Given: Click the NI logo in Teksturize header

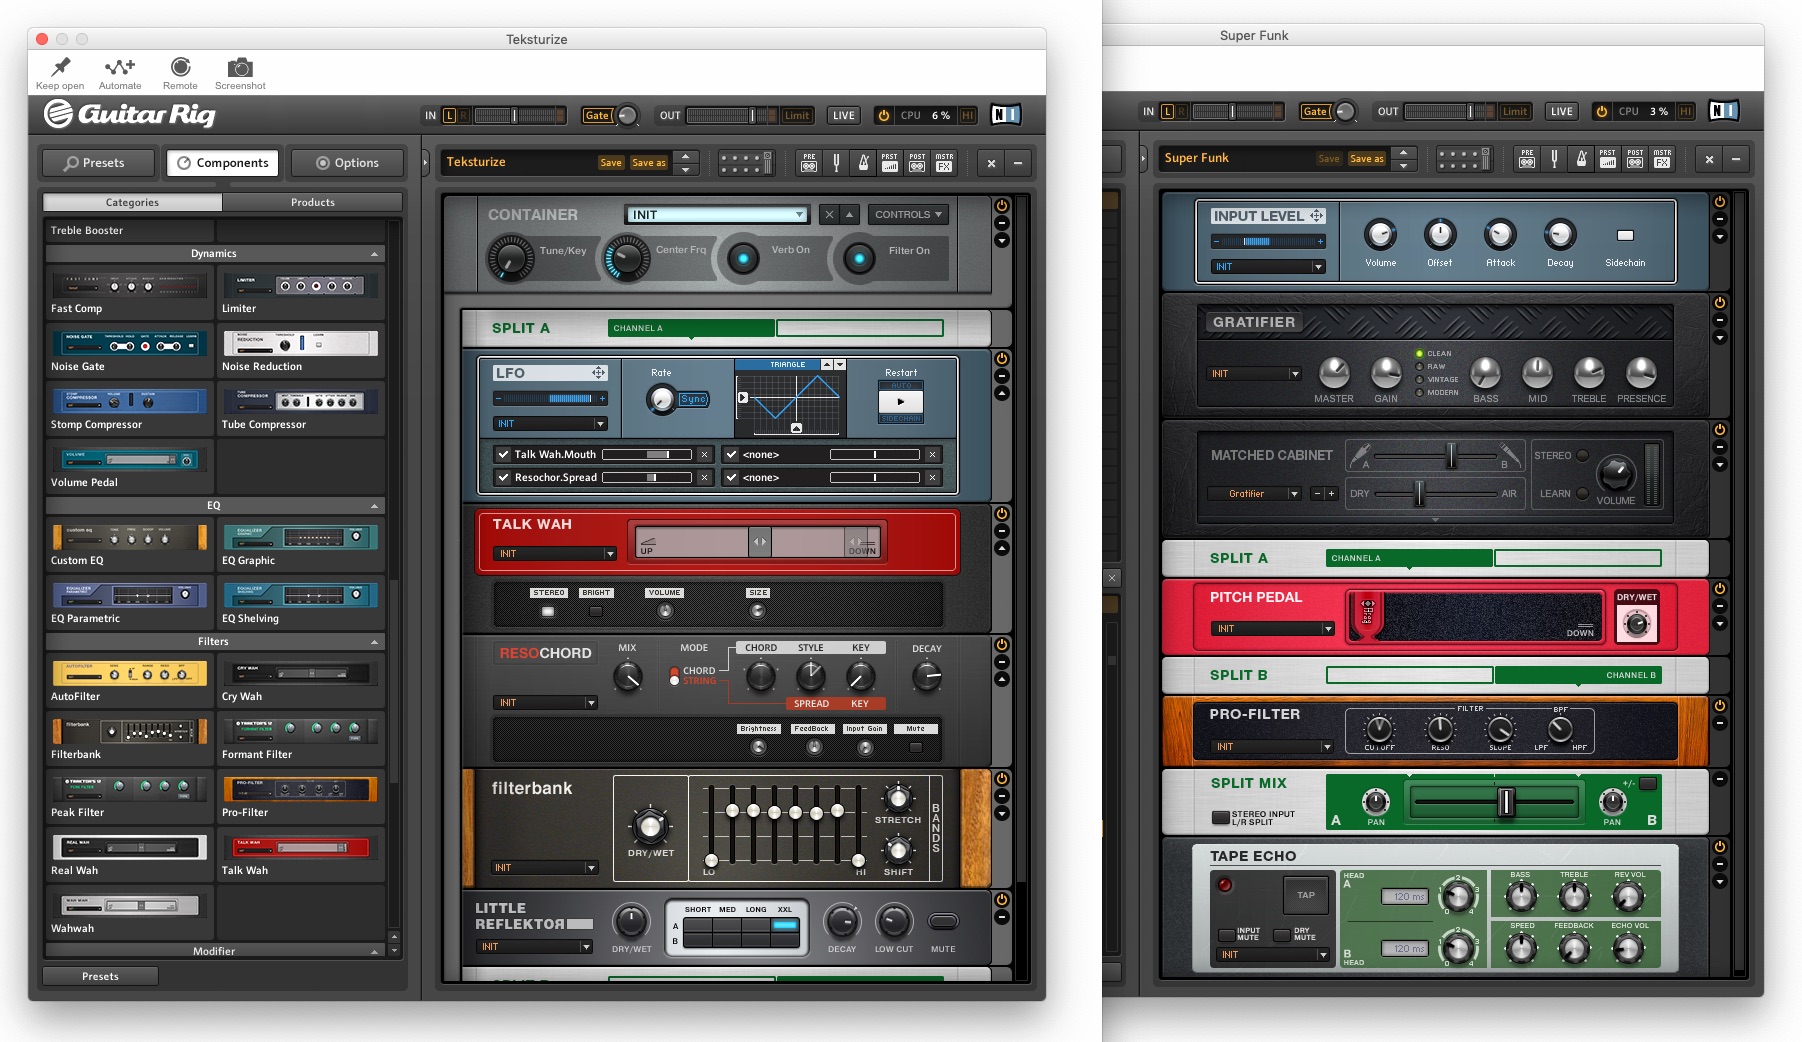Looking at the screenshot, I should click(1005, 115).
